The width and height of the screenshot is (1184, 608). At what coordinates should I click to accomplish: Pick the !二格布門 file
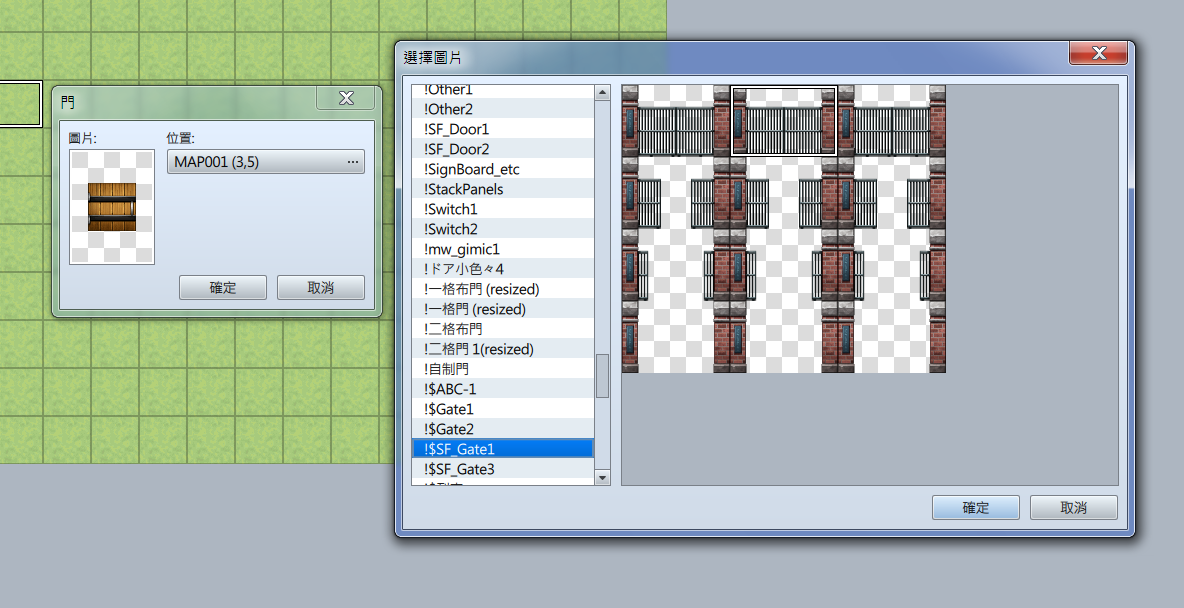point(503,329)
